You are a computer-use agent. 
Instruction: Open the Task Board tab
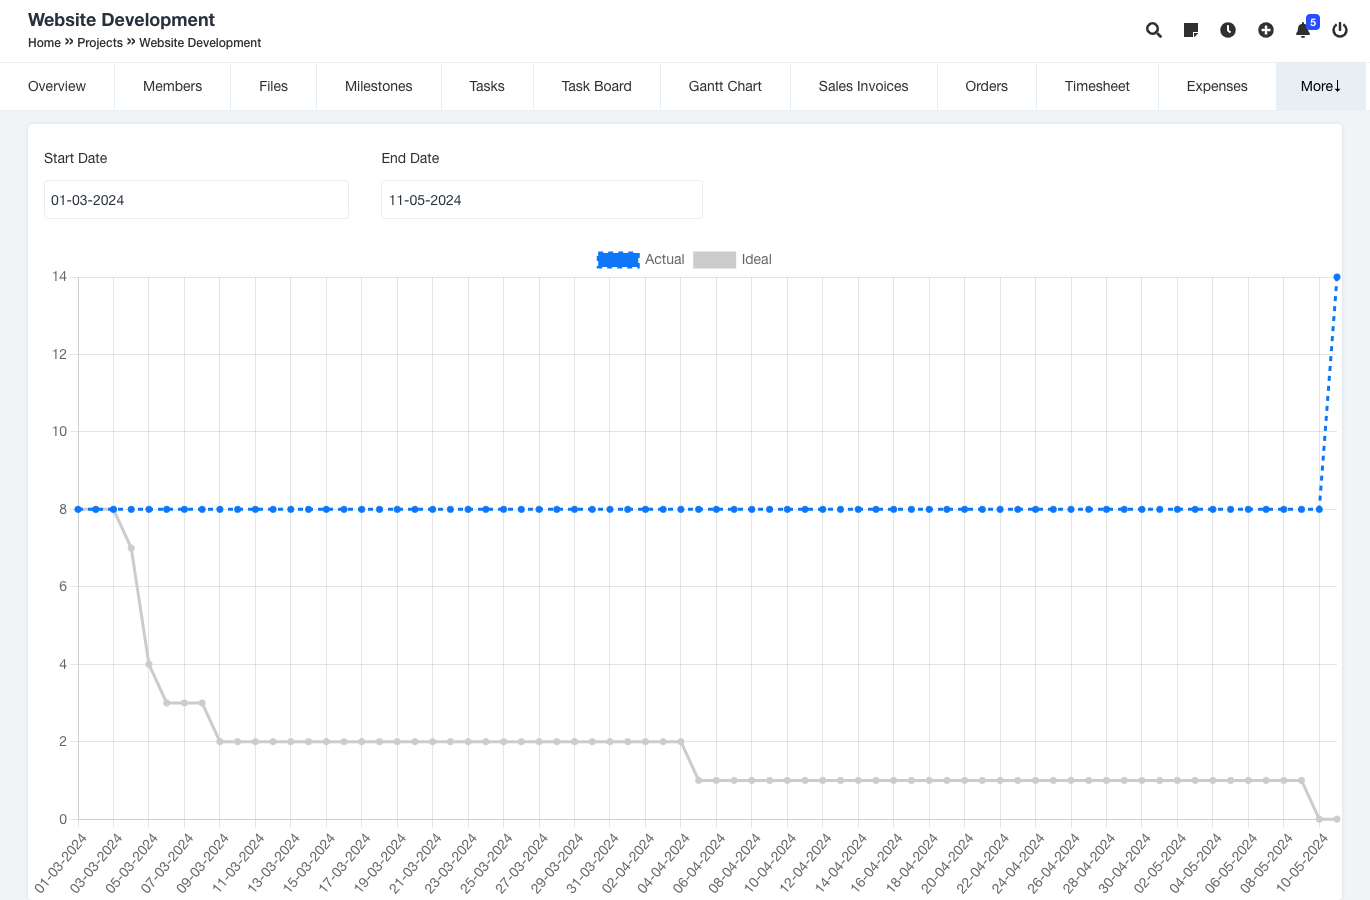tap(596, 86)
